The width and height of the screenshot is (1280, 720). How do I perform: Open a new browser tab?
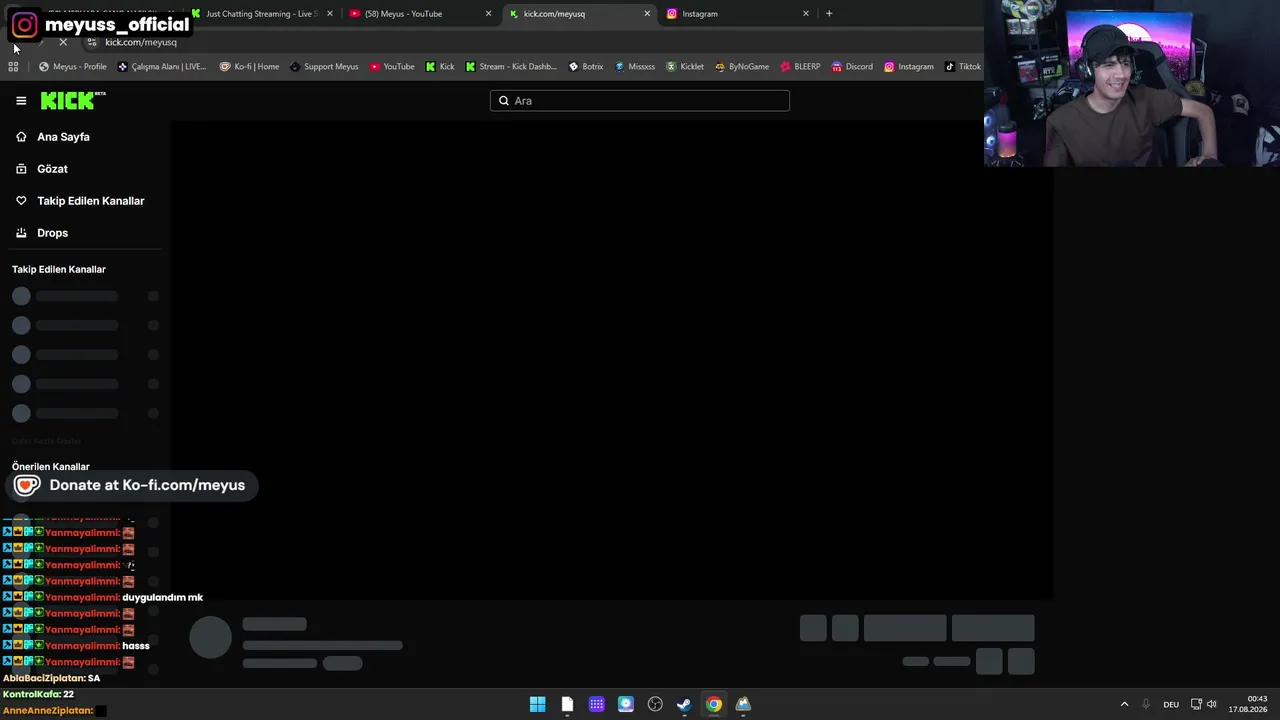pyautogui.click(x=829, y=14)
